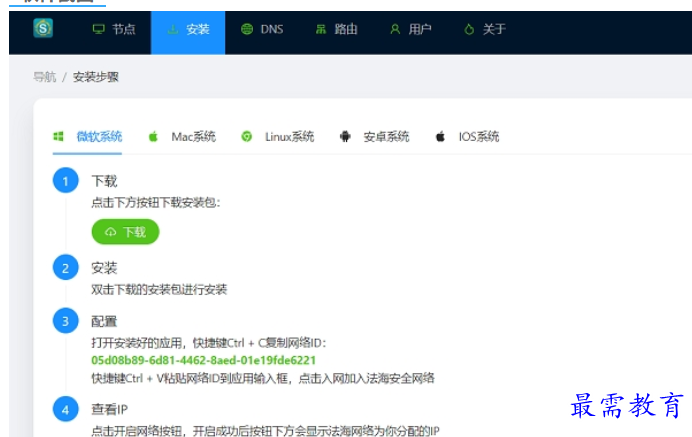This screenshot has width=692, height=437.
Task: Select the 安装 install menu item
Action: pyautogui.click(x=188, y=30)
